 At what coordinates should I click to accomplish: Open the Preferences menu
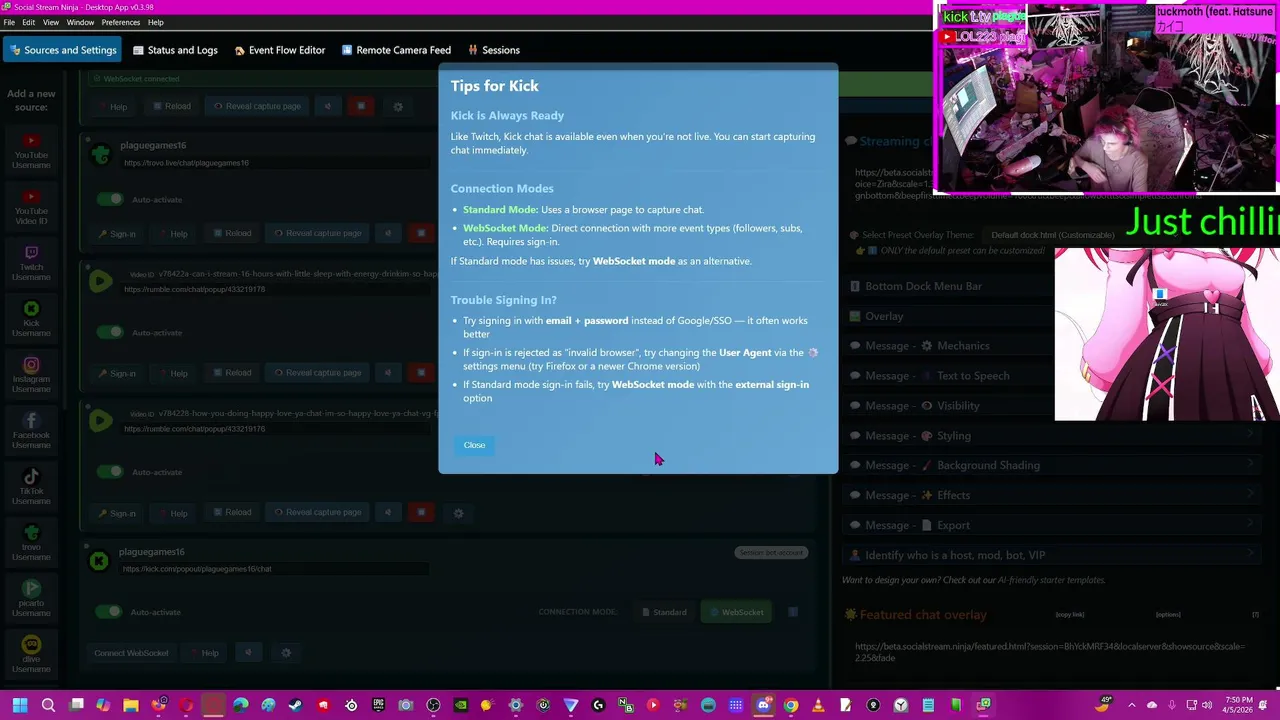(x=121, y=22)
